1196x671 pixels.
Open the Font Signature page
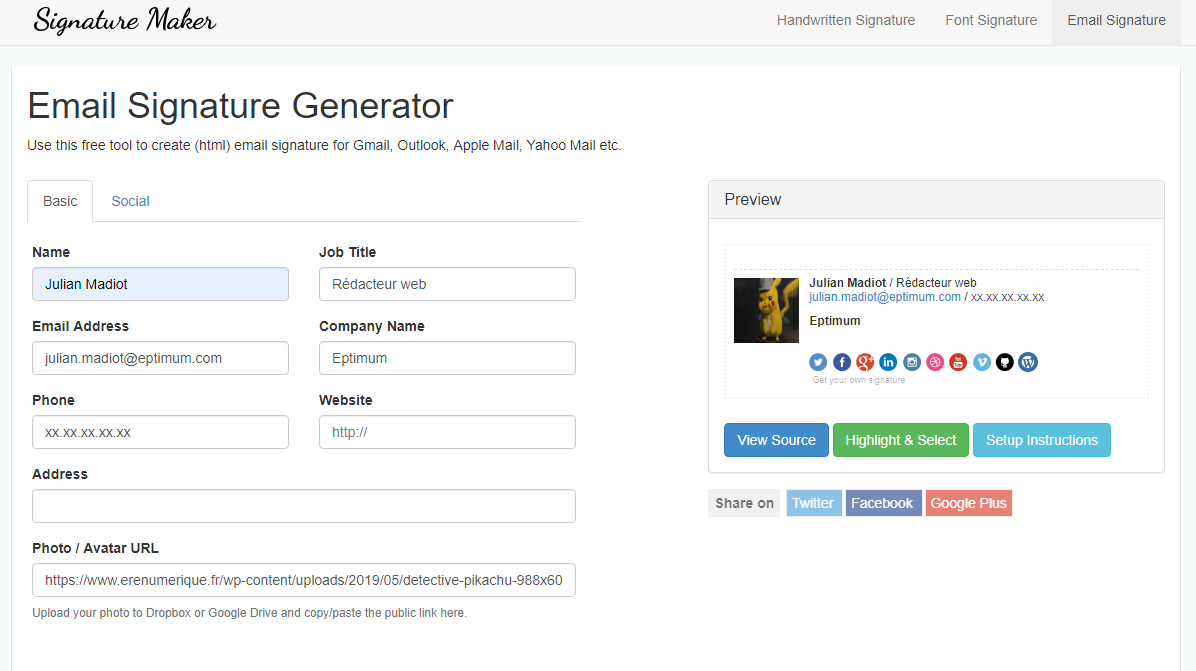coord(991,21)
